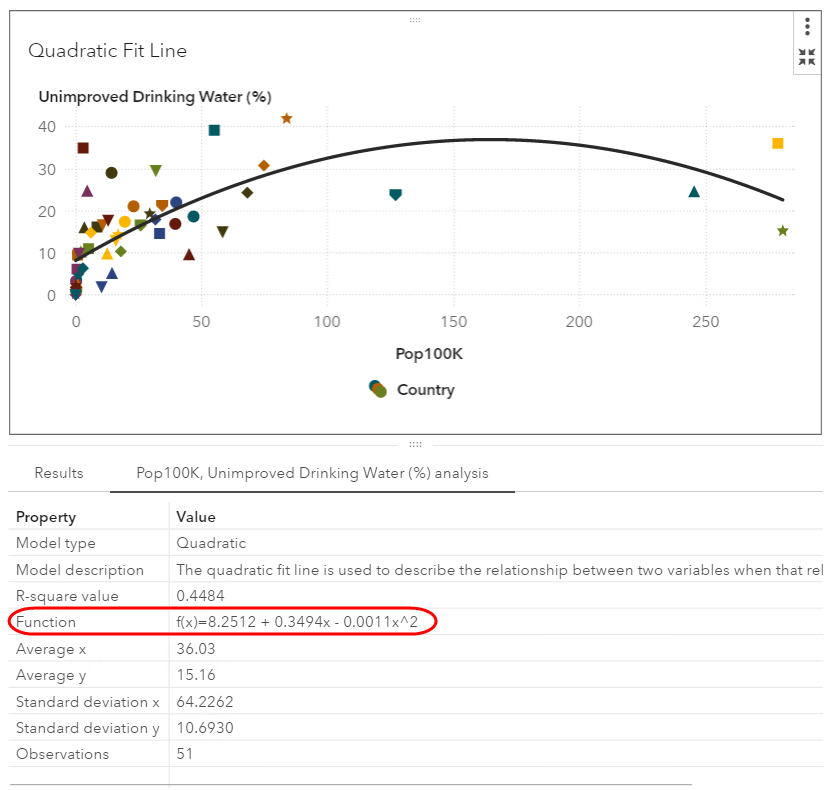830x790 pixels.
Task: Select the yellow square point at far right
Action: (777, 143)
